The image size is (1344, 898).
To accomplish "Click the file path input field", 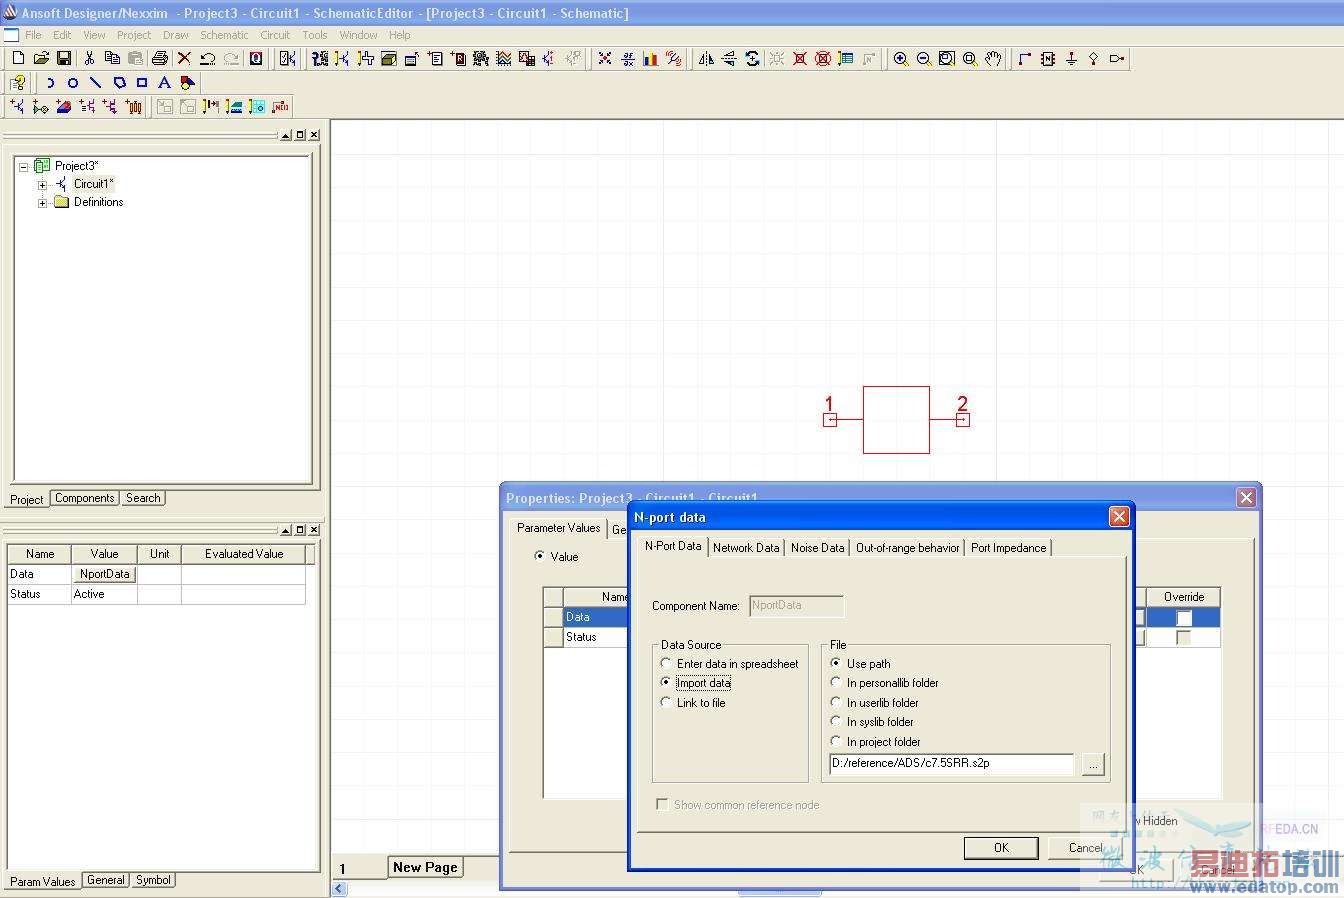I will [950, 764].
